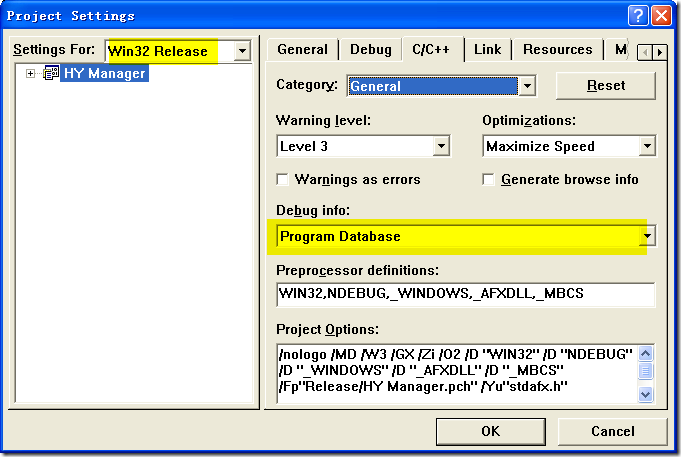Open the Category dropdown arrow
The height and width of the screenshot is (457, 681).
click(527, 86)
